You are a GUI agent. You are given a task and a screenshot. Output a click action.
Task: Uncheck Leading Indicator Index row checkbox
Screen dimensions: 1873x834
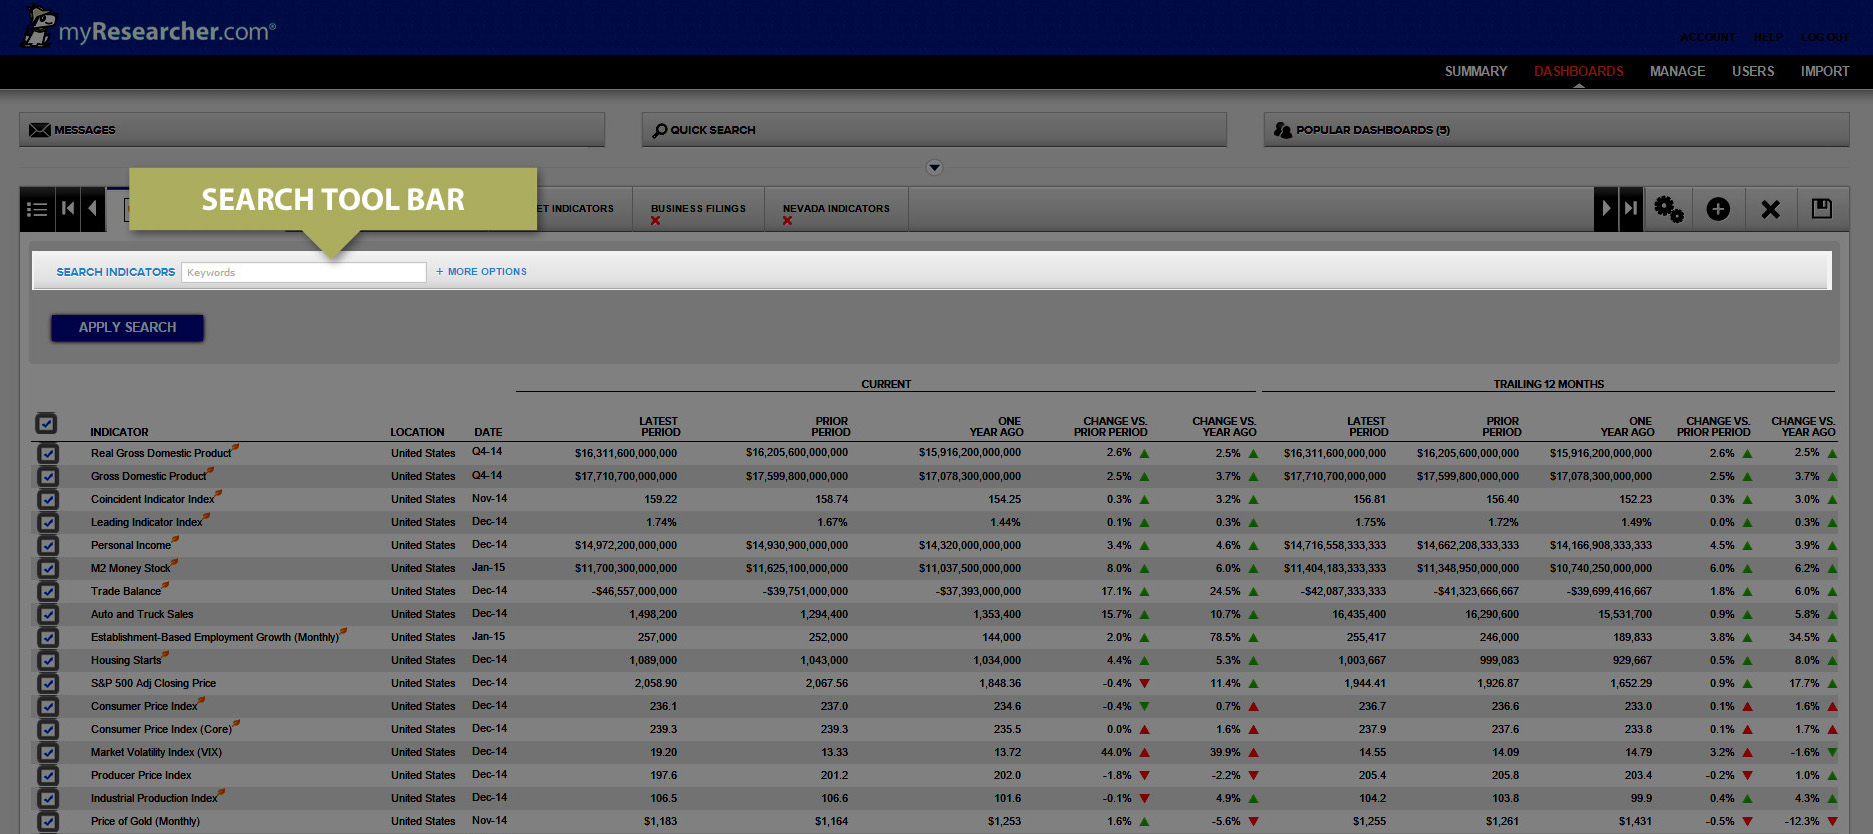tap(48, 522)
